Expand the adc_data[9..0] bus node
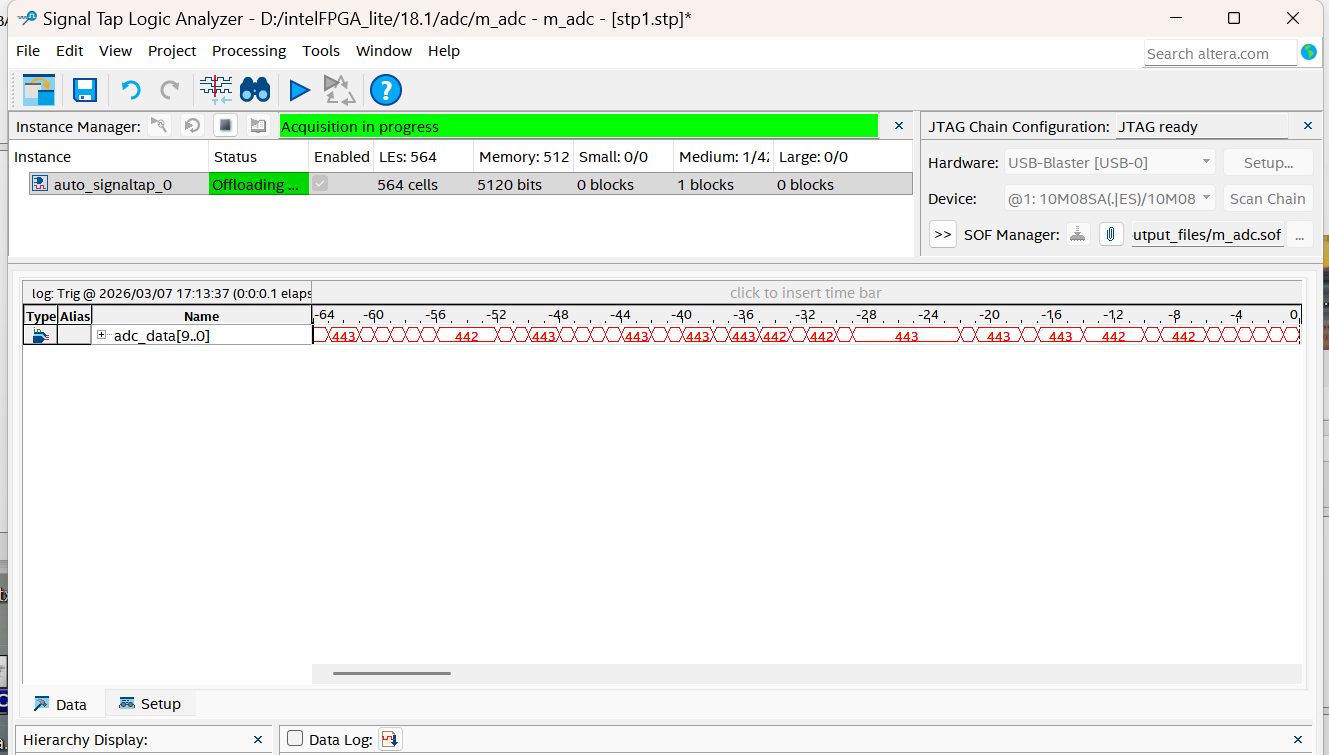Screen dimensions: 1329x755 coord(102,335)
